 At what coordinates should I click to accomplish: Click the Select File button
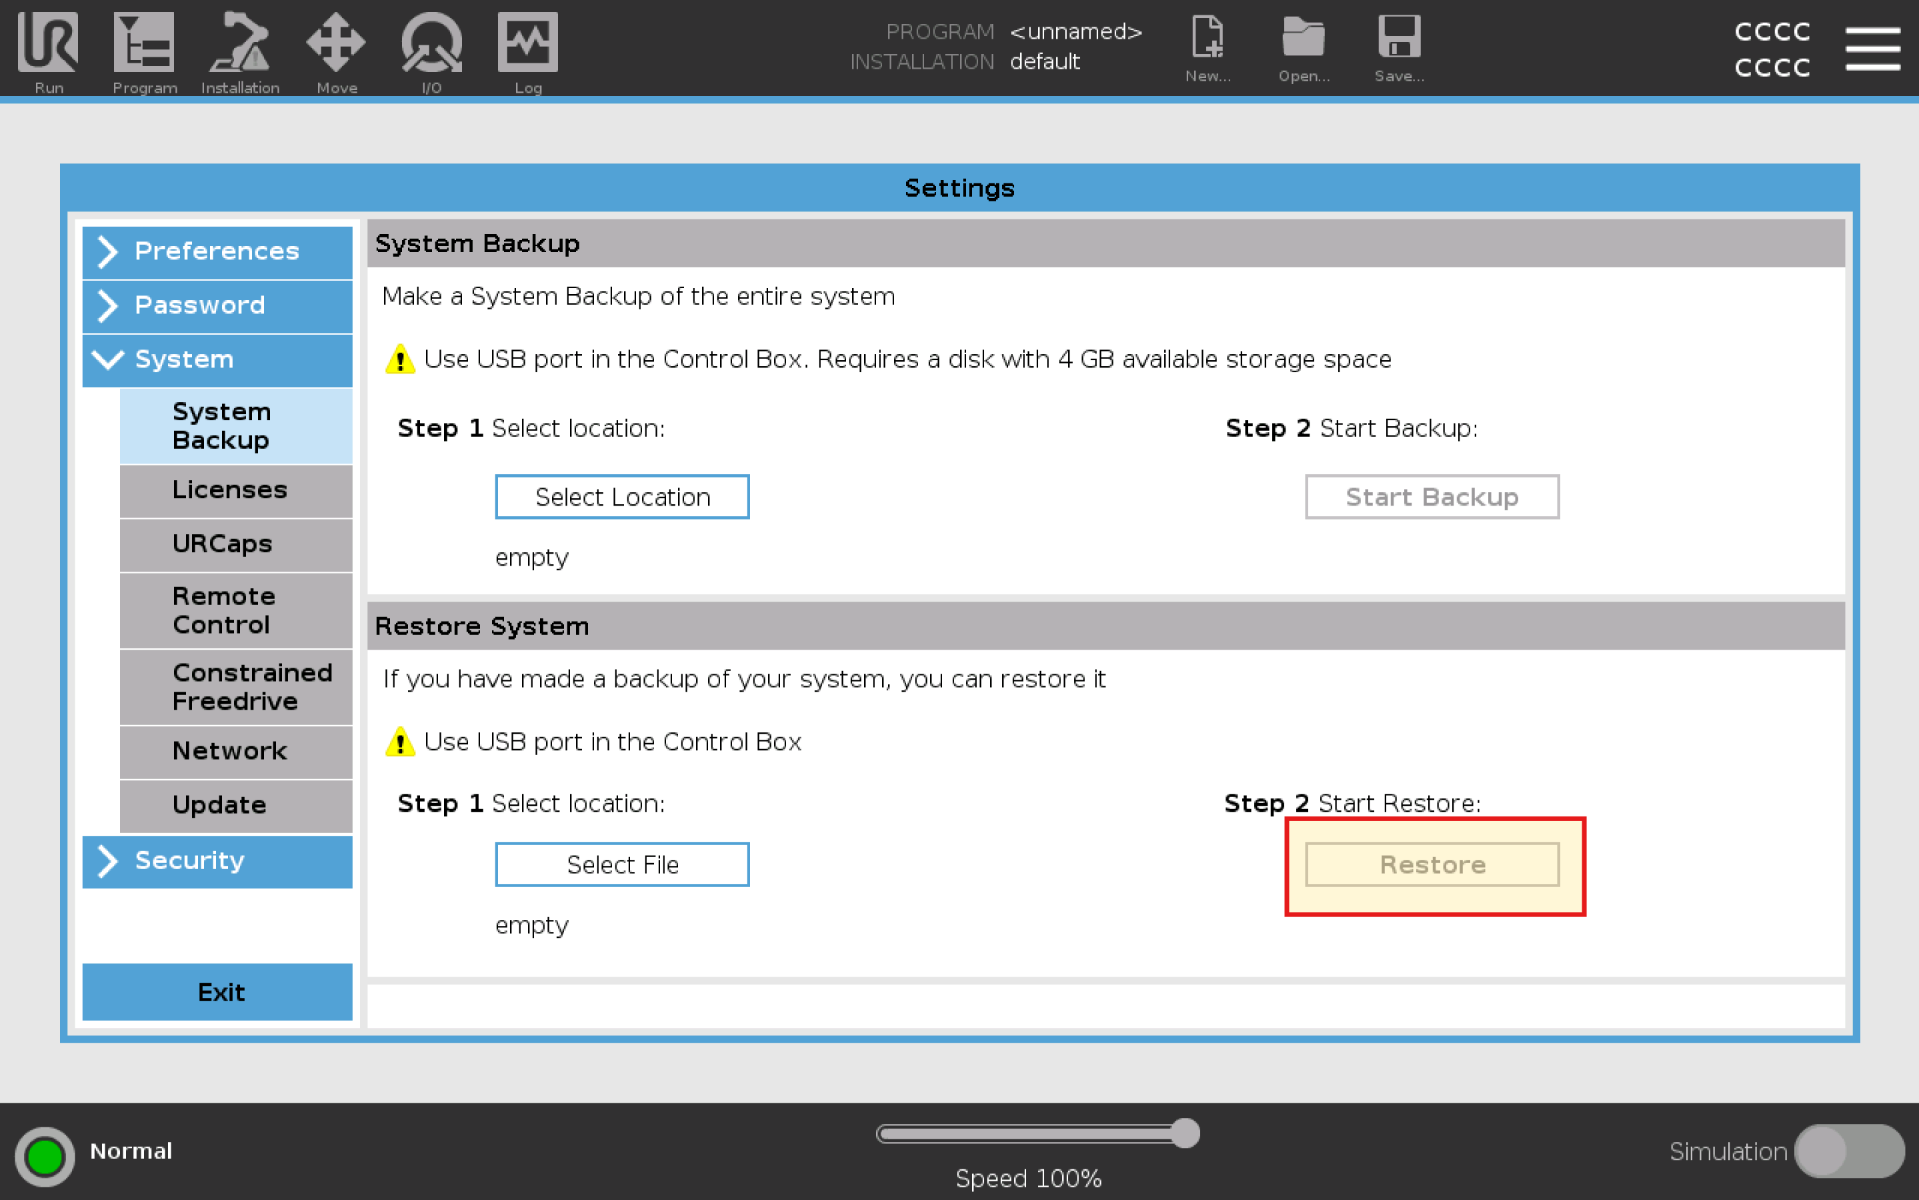click(x=621, y=864)
